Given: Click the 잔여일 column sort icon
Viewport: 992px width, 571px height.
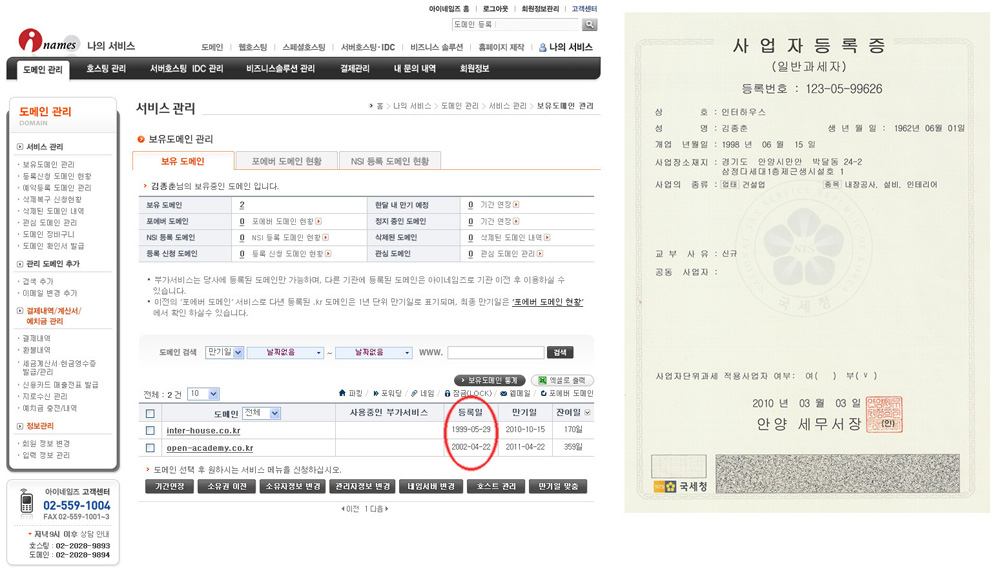Looking at the screenshot, I should [x=587, y=413].
